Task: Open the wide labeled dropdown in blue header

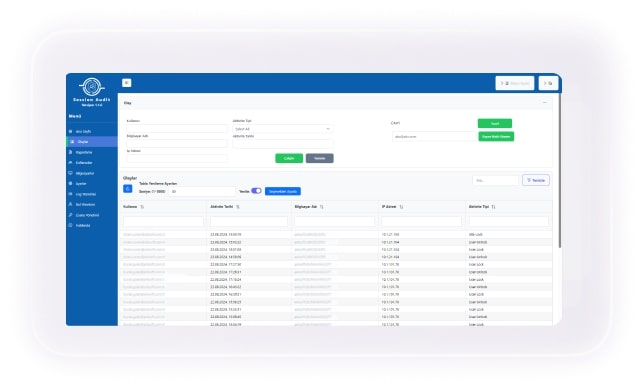Action: pyautogui.click(x=515, y=83)
